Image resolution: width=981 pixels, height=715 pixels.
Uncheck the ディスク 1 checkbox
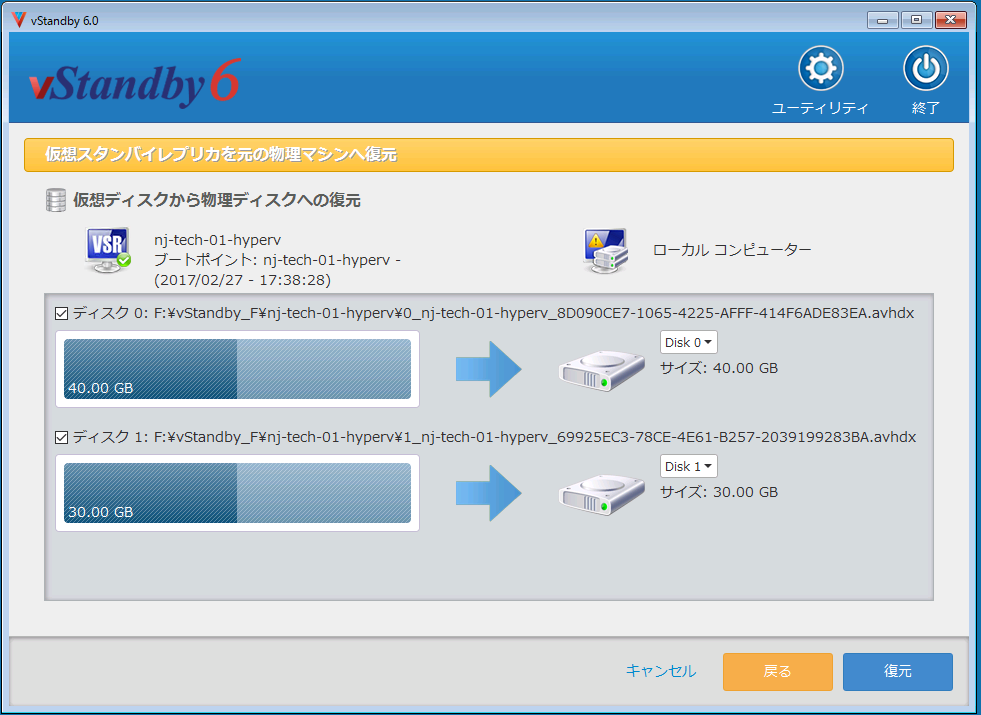click(61, 438)
